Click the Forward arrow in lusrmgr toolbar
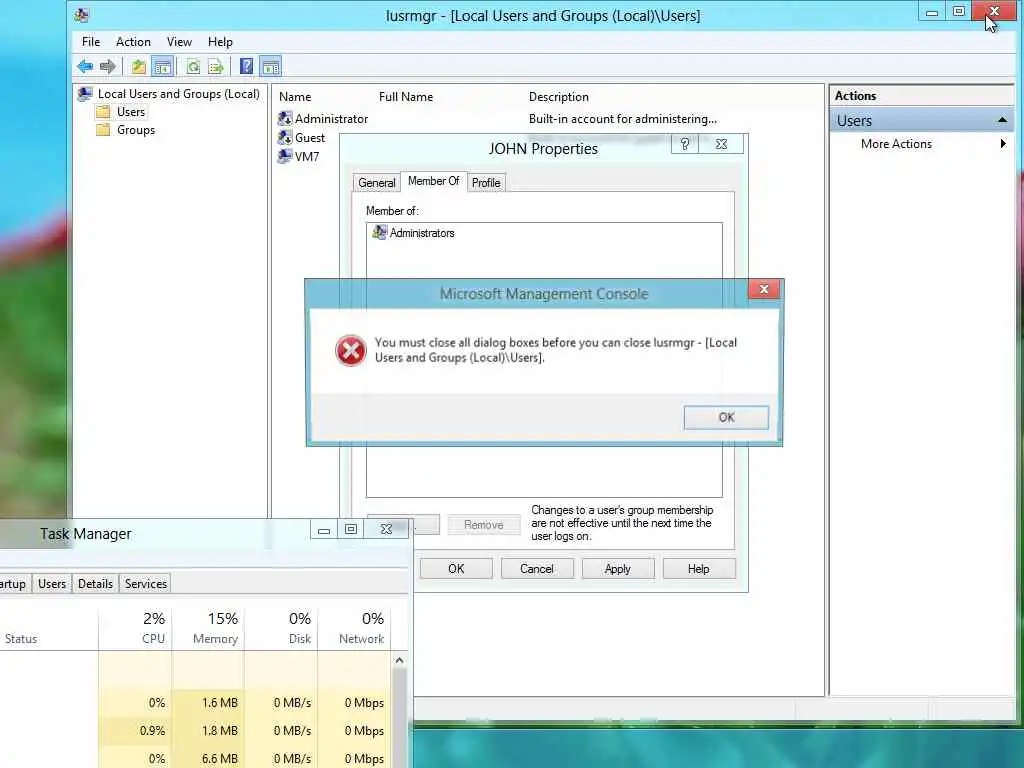Screen dimensions: 1024x768 click(x=108, y=66)
